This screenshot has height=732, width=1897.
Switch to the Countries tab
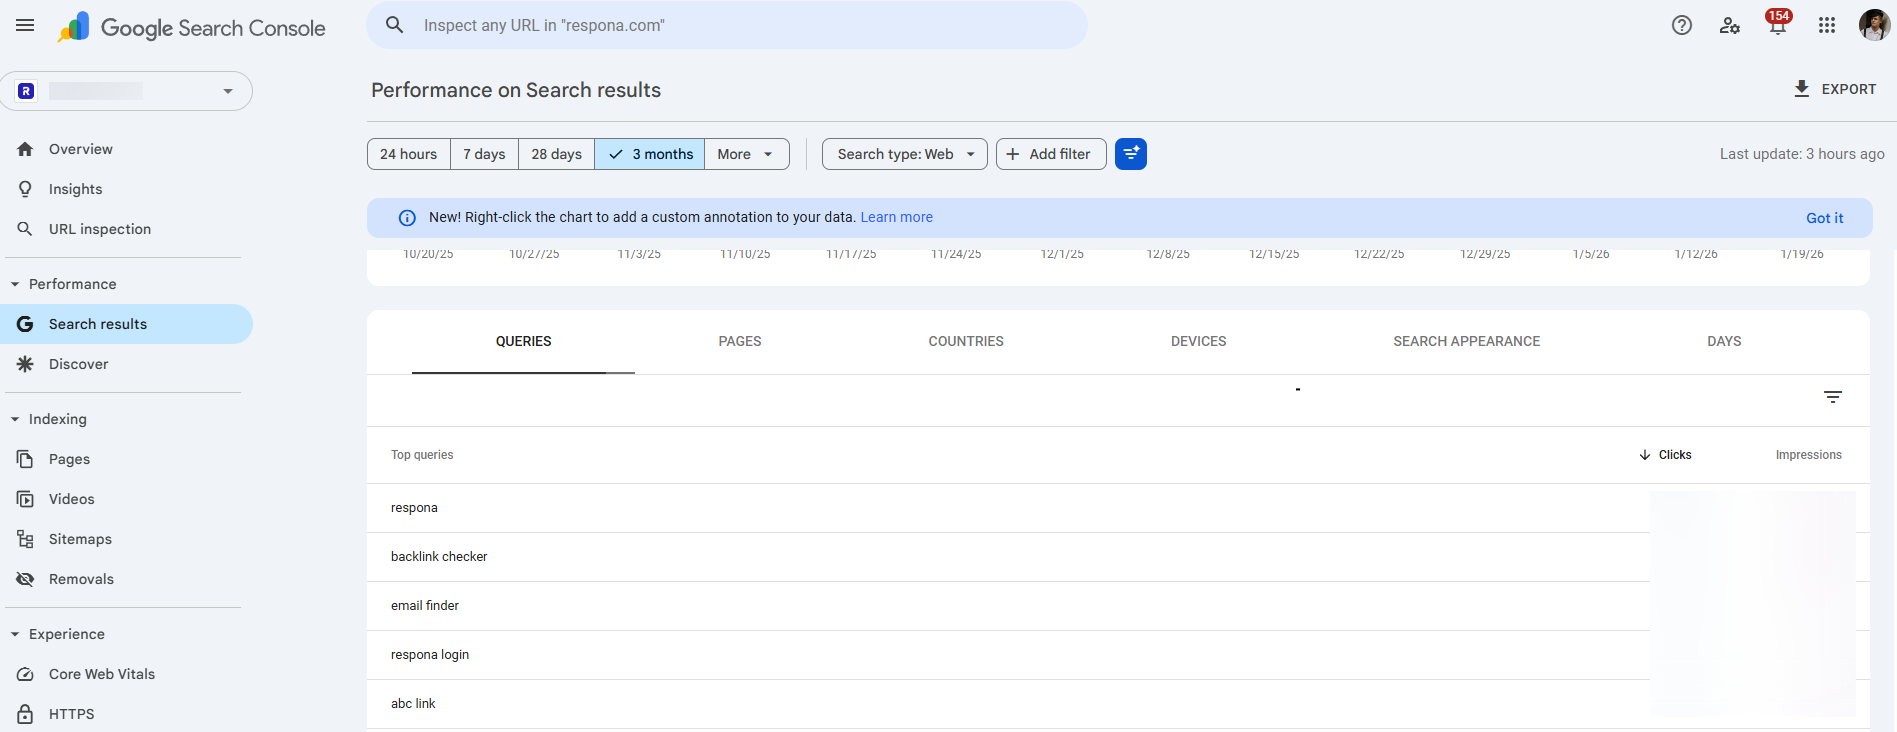966,342
